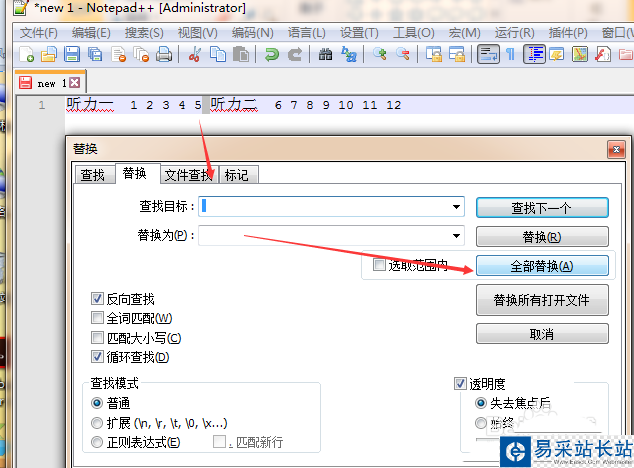Screen dimensions: 634x468
Task: Open the 插件(P) menu
Action: coord(568,33)
